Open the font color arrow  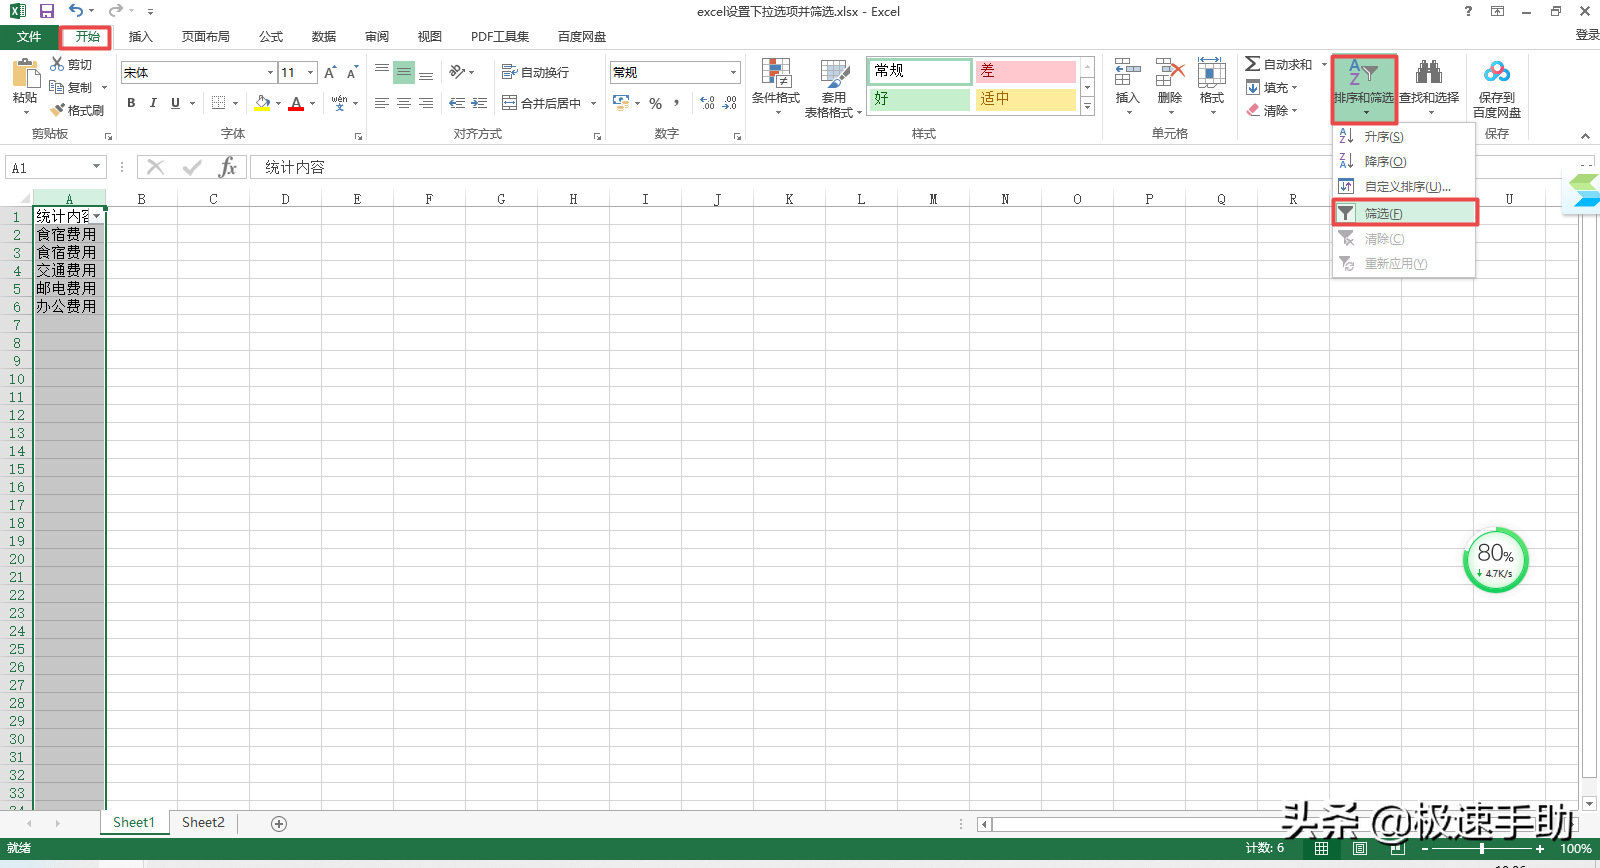[313, 103]
